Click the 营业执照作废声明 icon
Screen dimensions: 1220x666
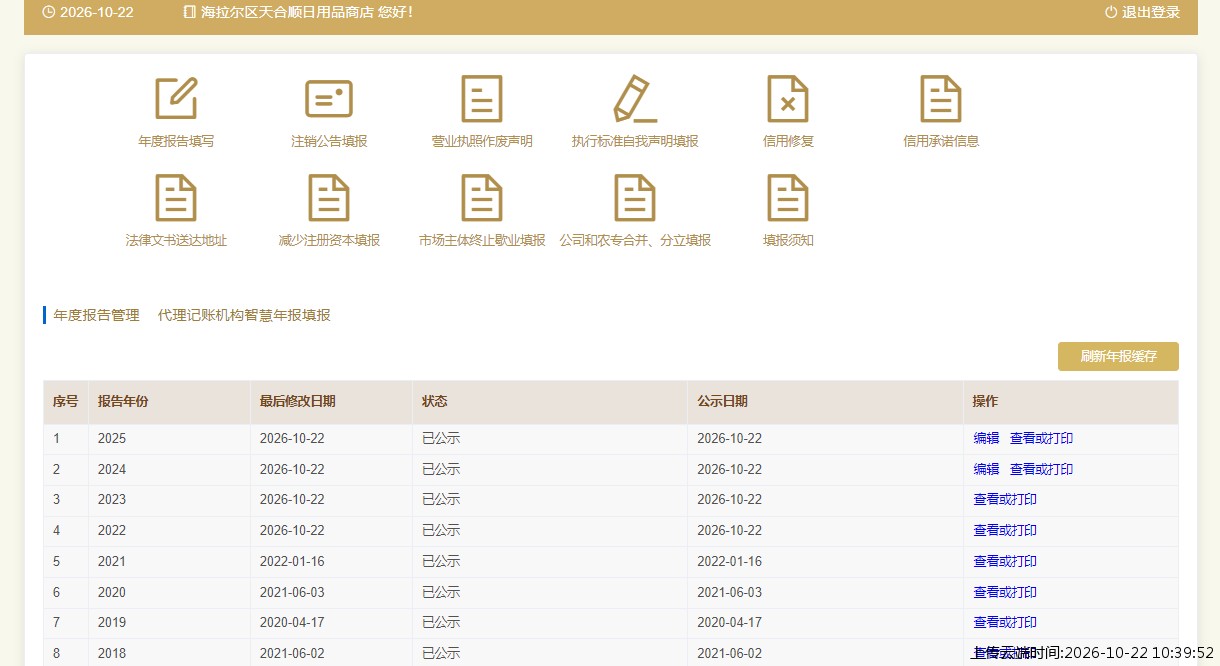pos(482,99)
